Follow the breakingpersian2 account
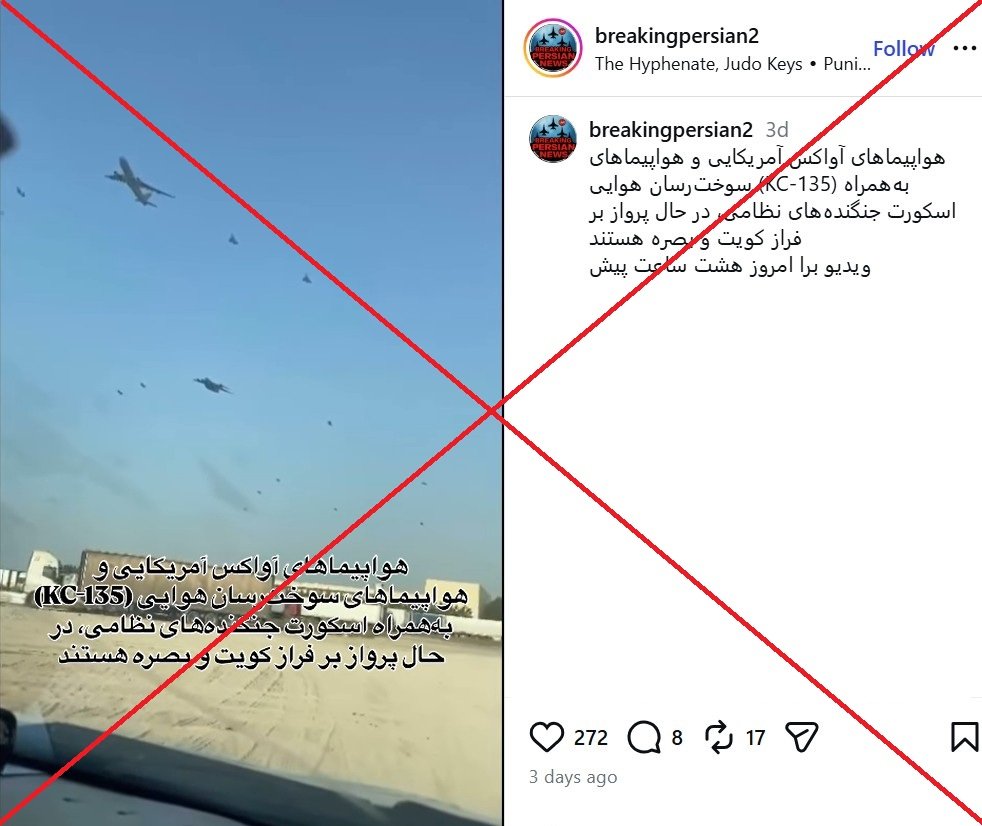Viewport: 982px width, 826px height. point(904,48)
